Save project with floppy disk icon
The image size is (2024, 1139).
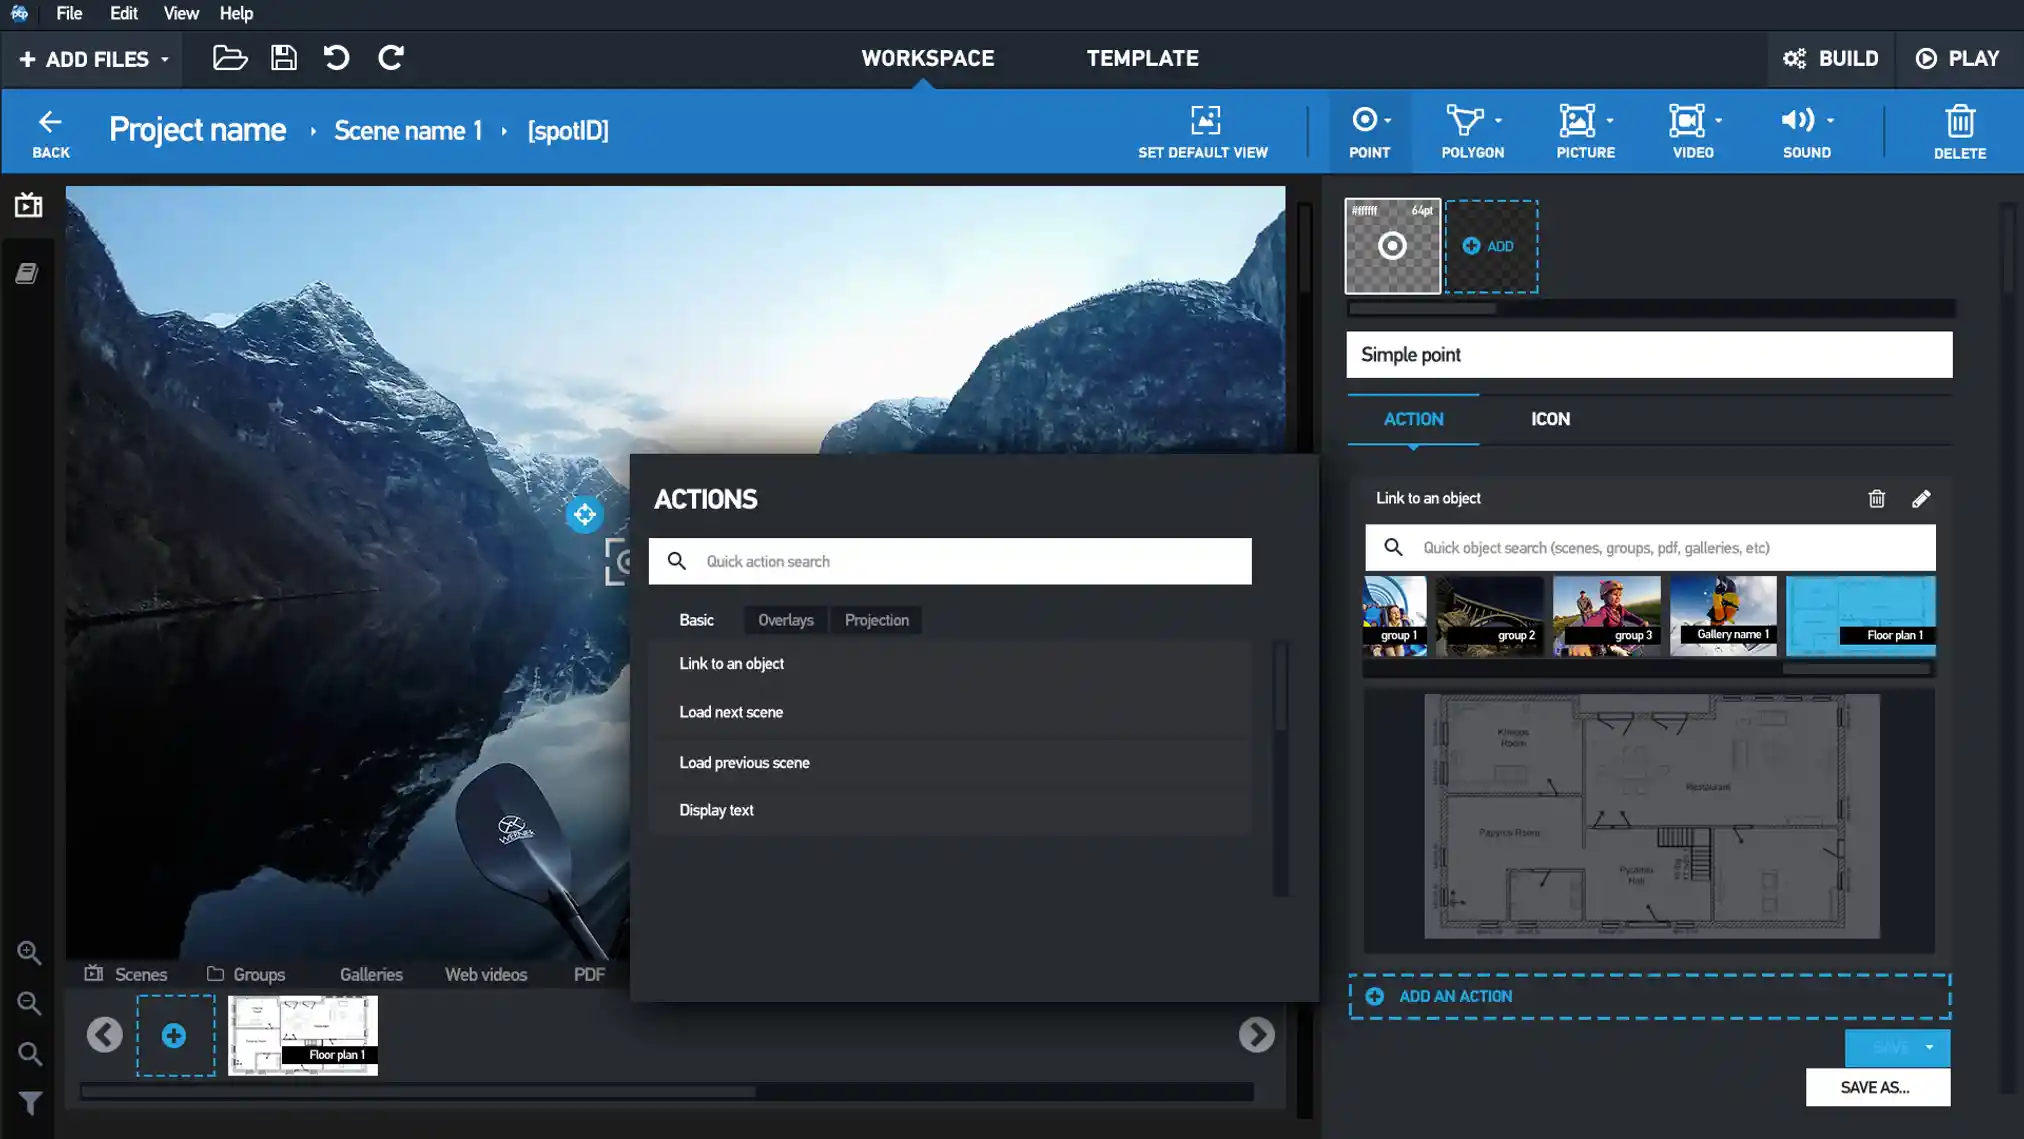pyautogui.click(x=284, y=58)
